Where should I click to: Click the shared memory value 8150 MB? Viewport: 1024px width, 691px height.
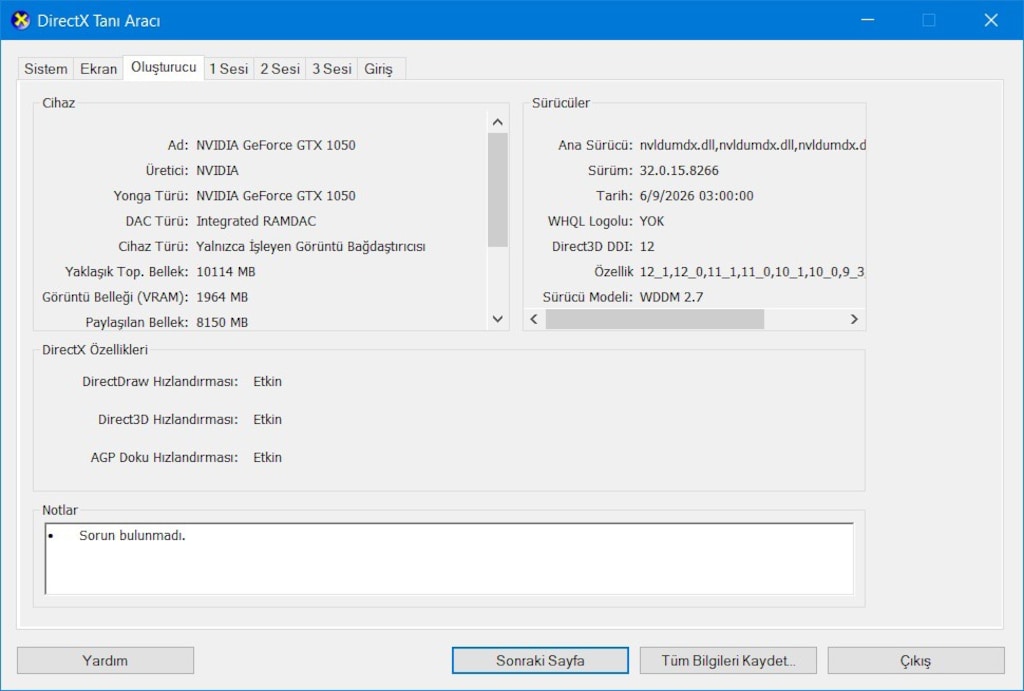point(222,323)
